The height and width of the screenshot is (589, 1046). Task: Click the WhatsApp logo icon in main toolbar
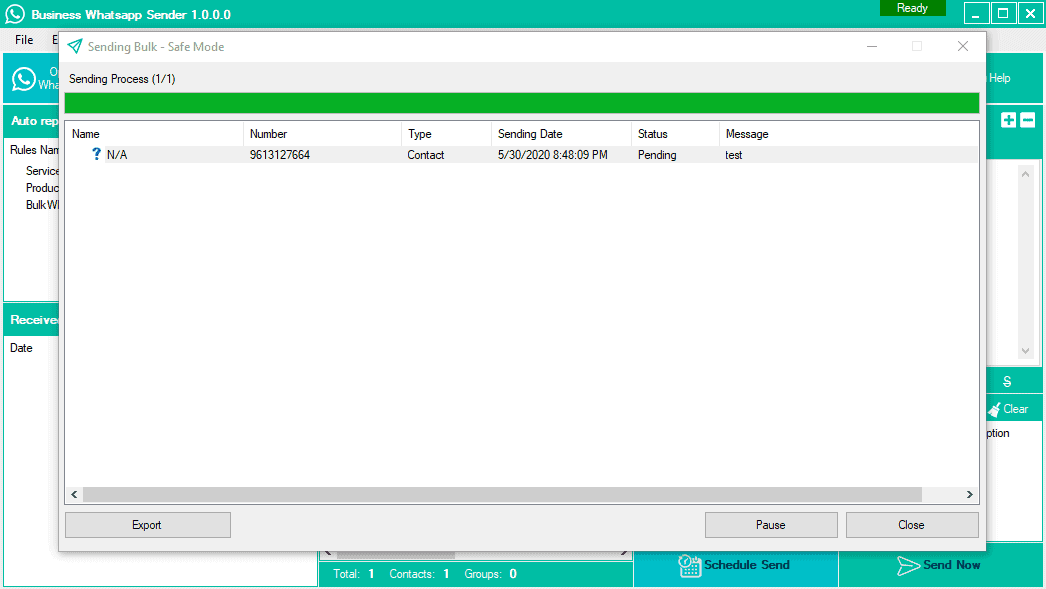click(23, 79)
